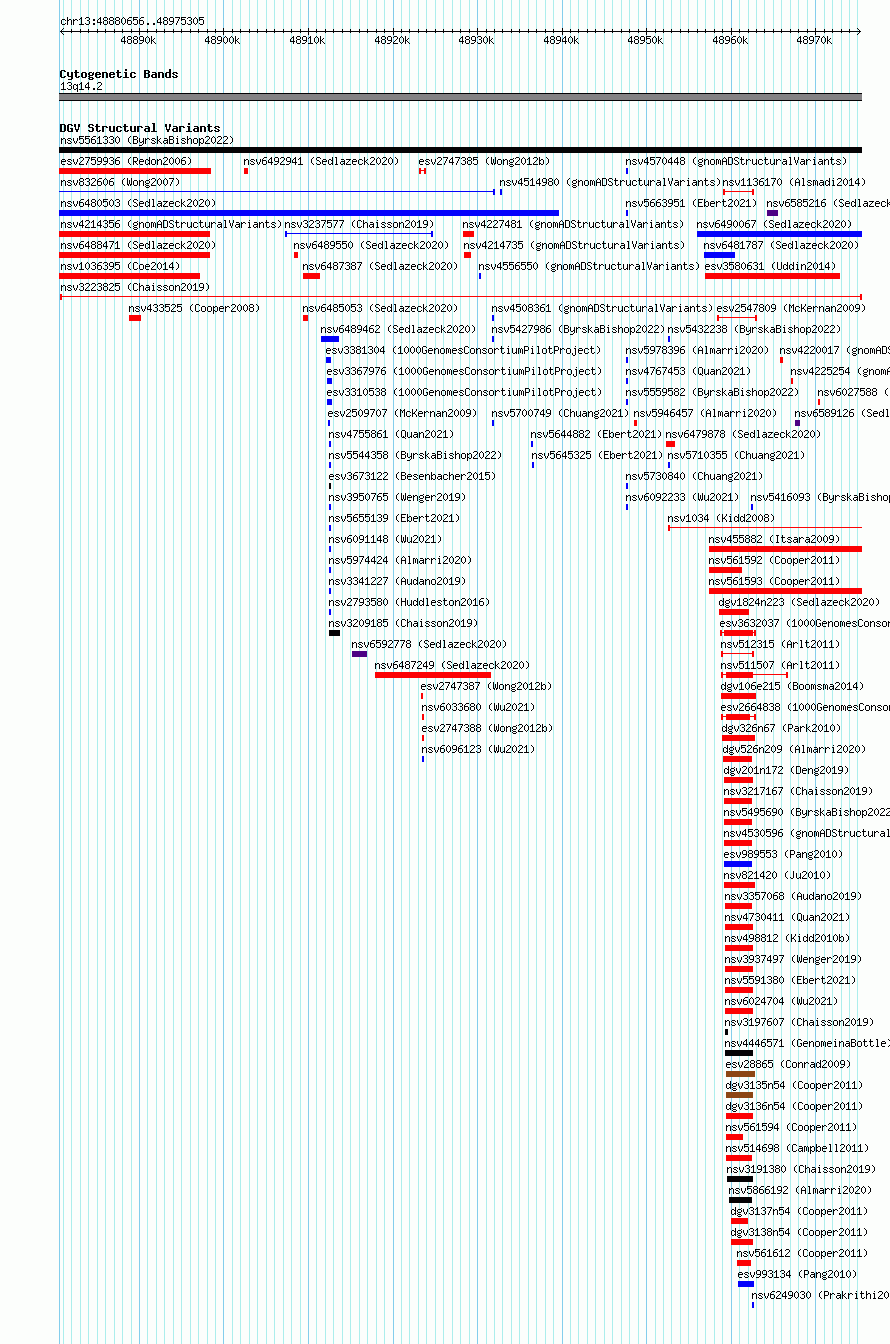
Task: Click esv2747385 (Wong2012b) label
Action: tap(484, 161)
